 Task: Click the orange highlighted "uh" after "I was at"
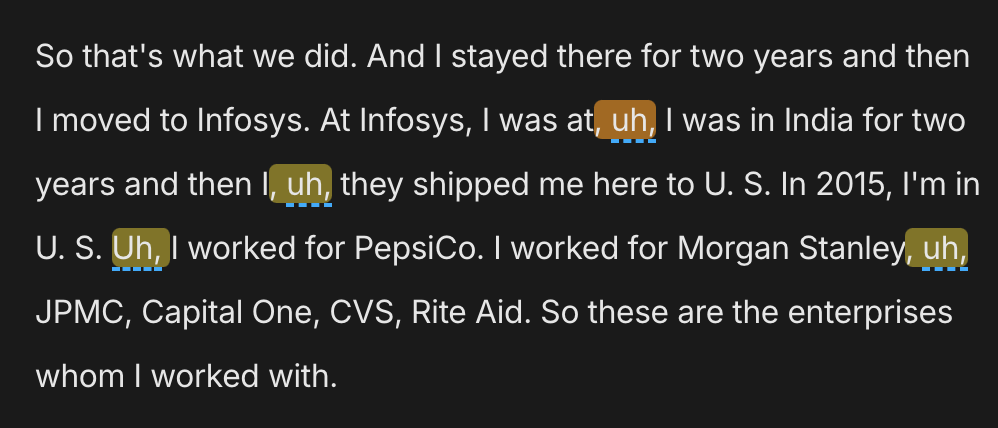[626, 121]
